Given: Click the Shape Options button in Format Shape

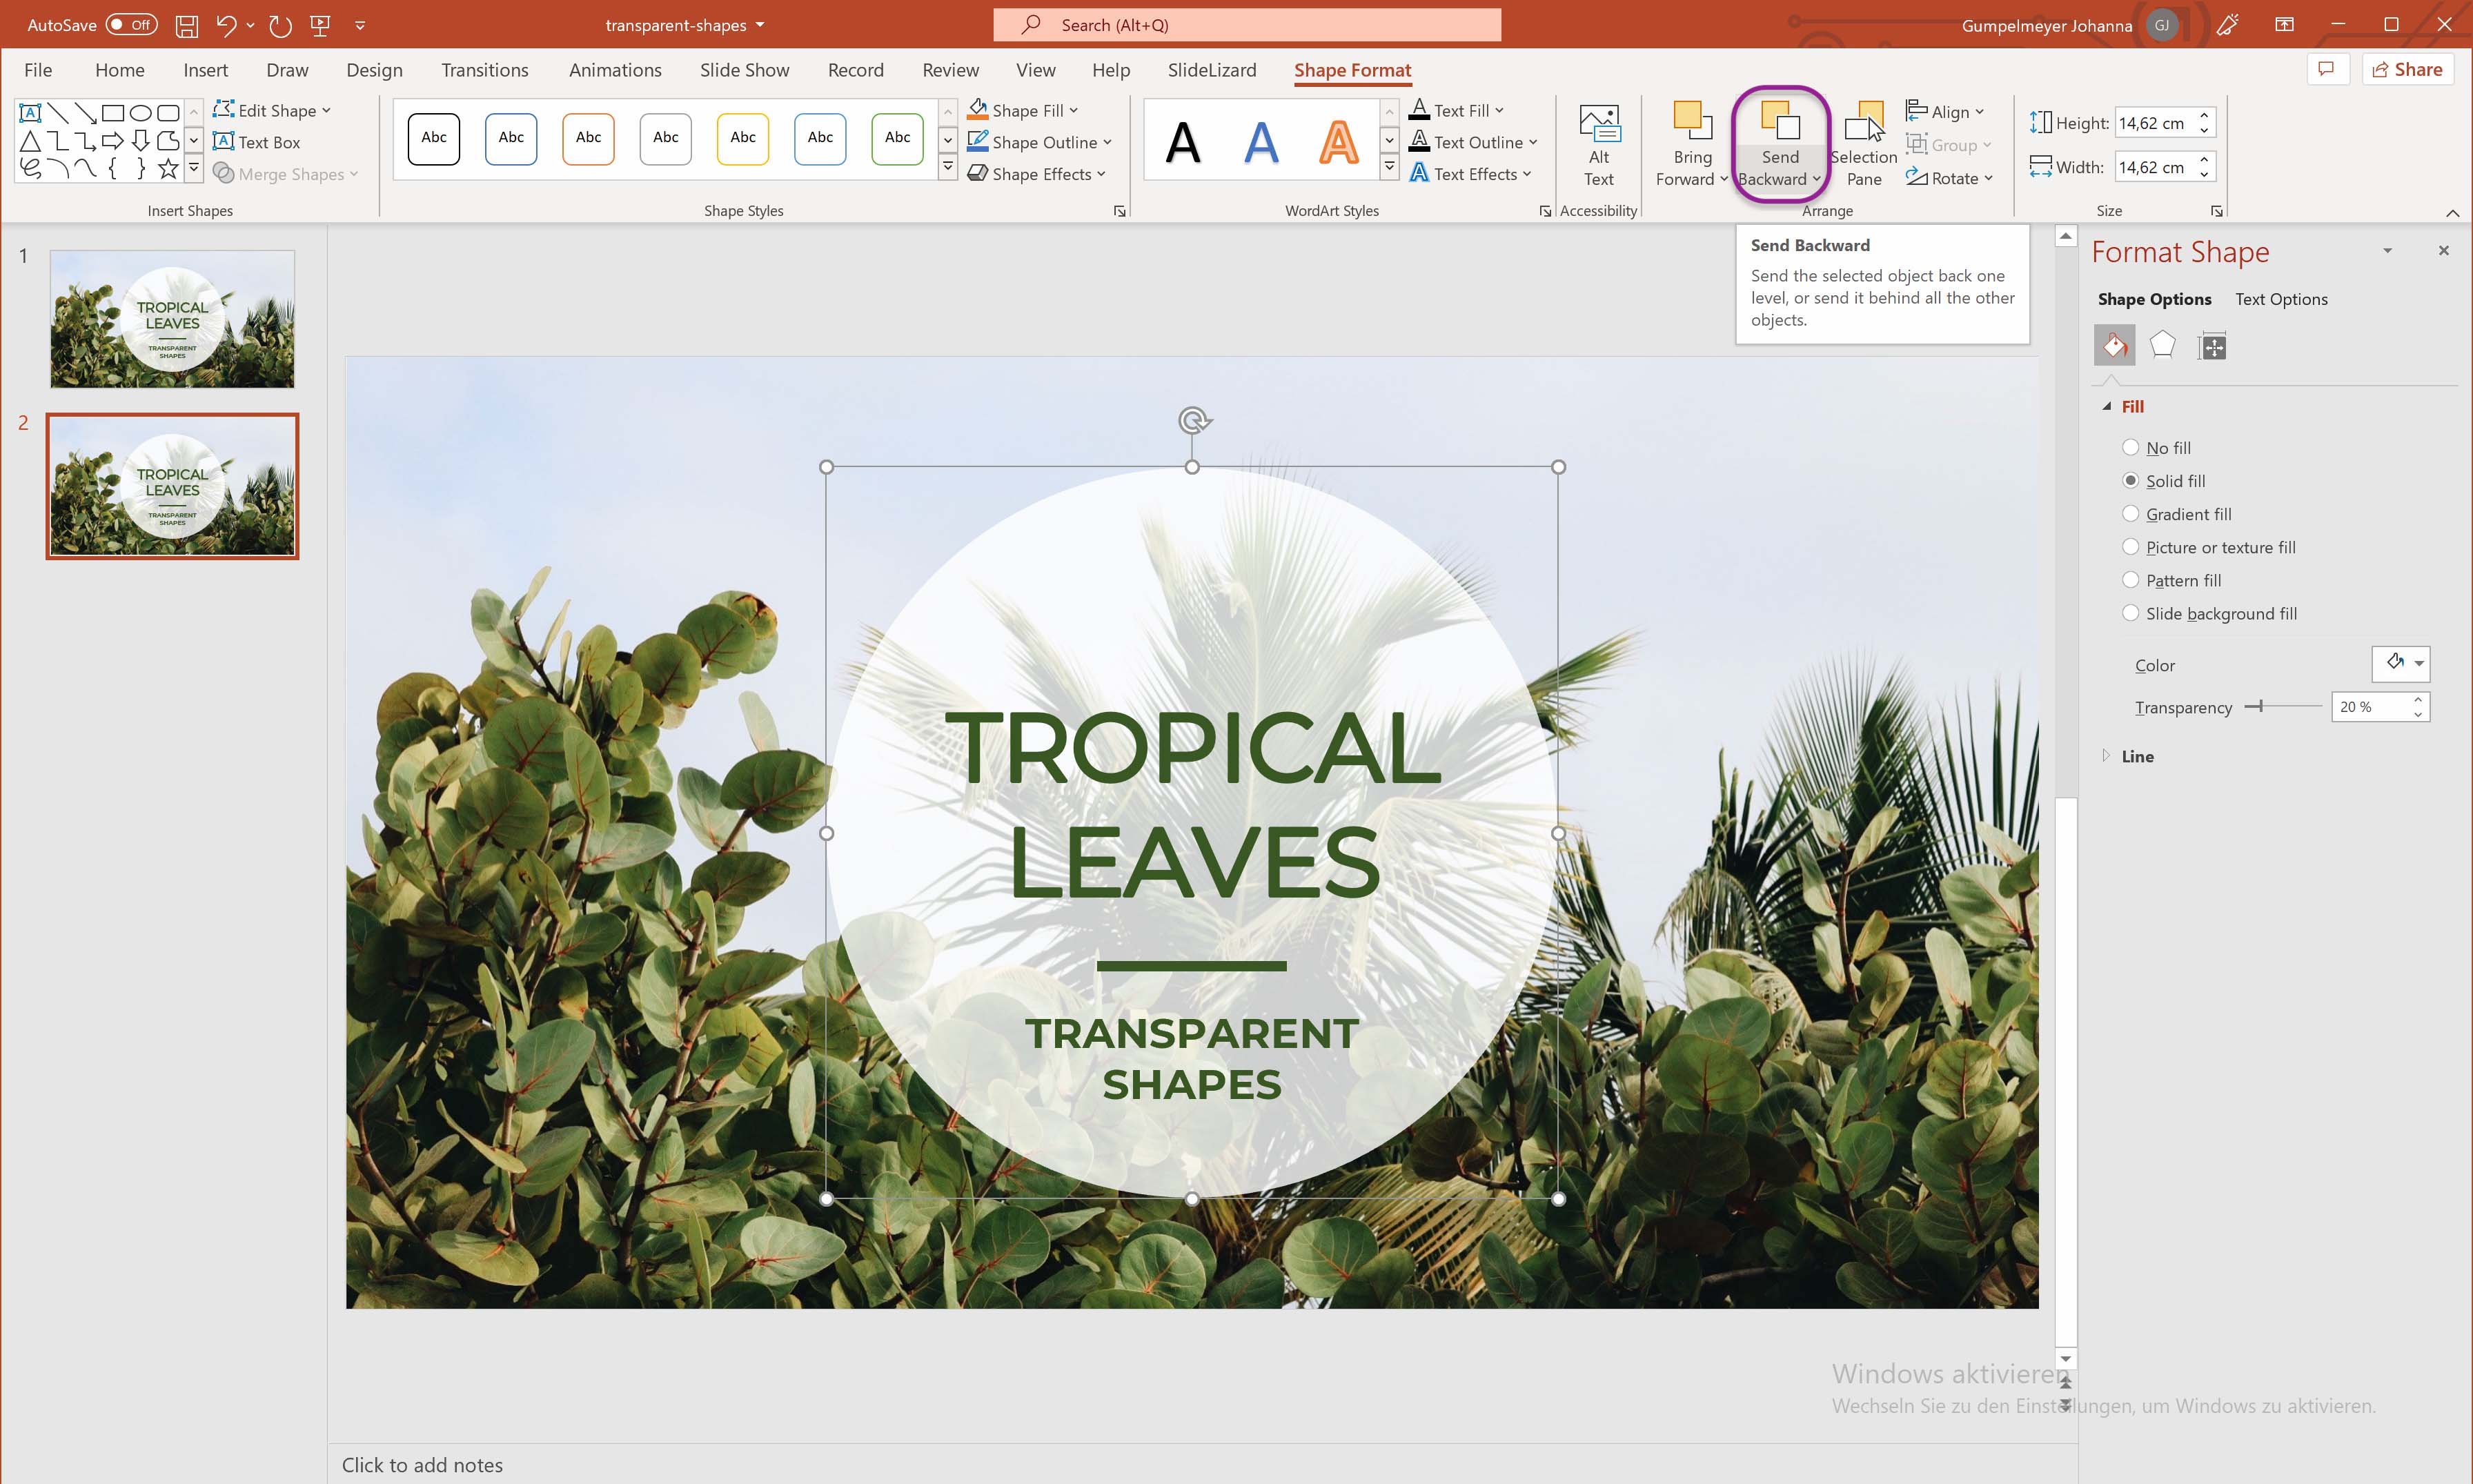Looking at the screenshot, I should coord(2154,297).
